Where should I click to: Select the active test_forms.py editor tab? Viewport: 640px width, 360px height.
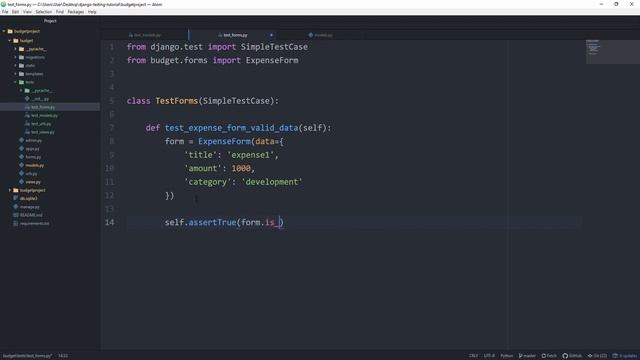coord(233,35)
